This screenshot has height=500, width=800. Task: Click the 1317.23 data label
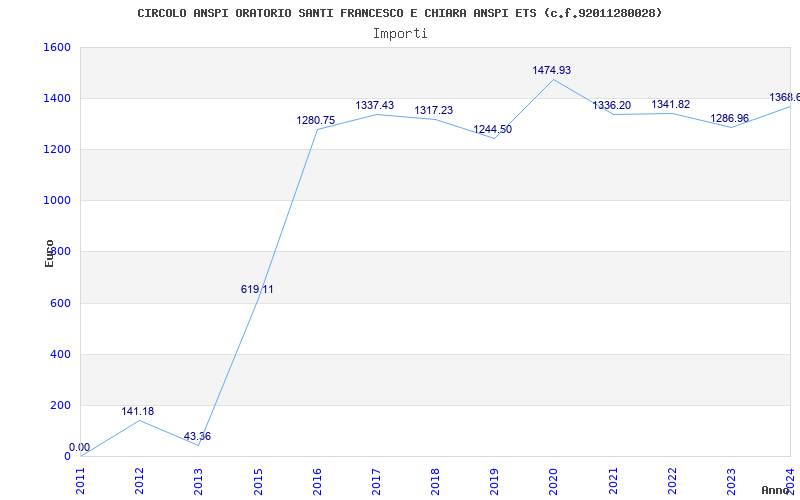click(433, 110)
